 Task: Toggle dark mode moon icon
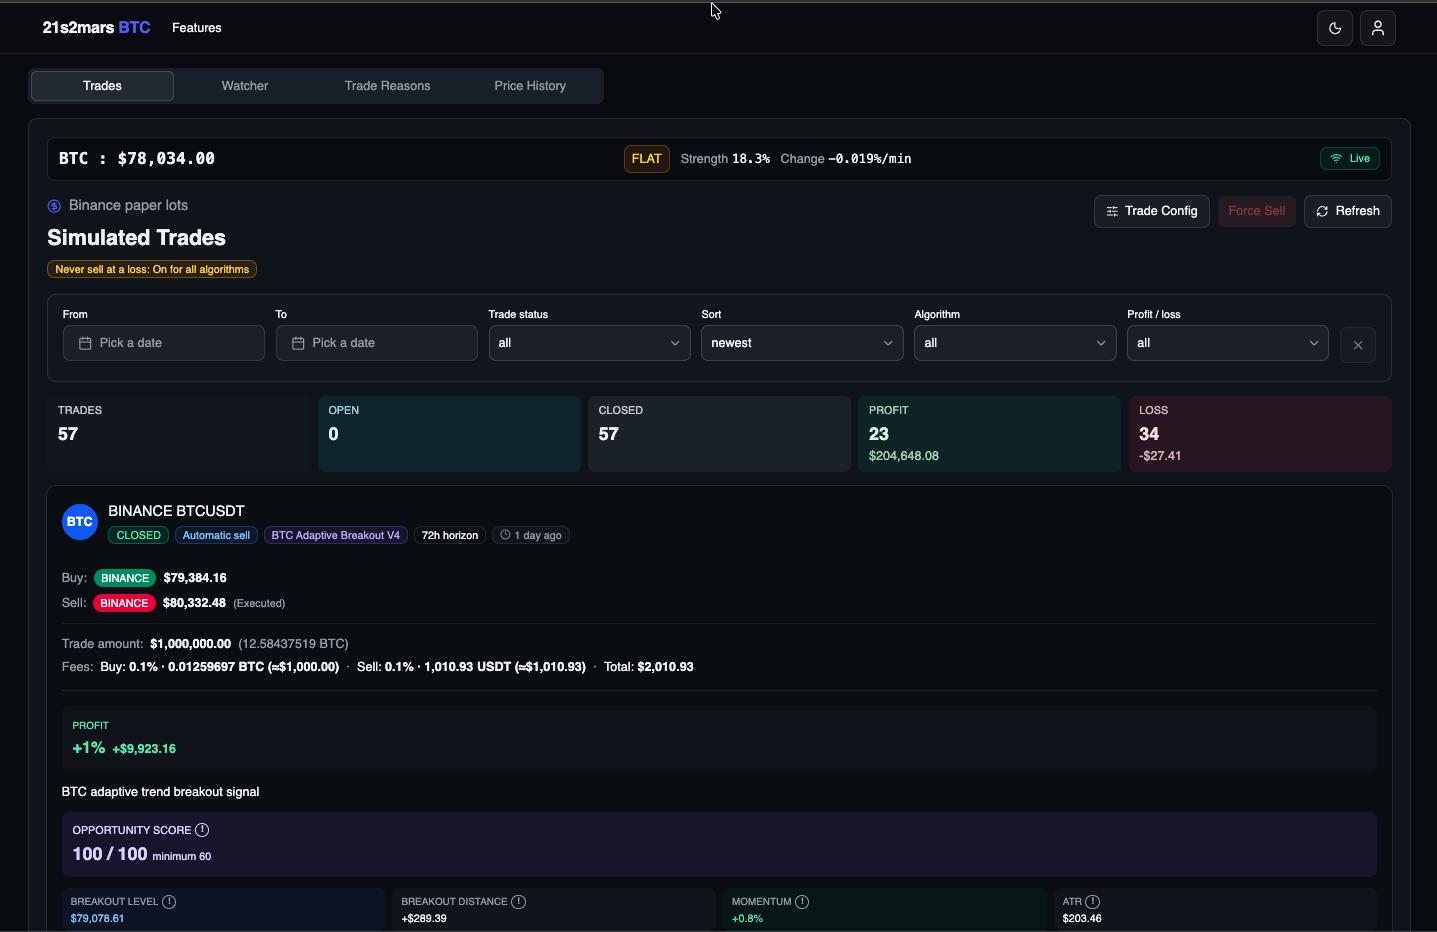click(1335, 28)
